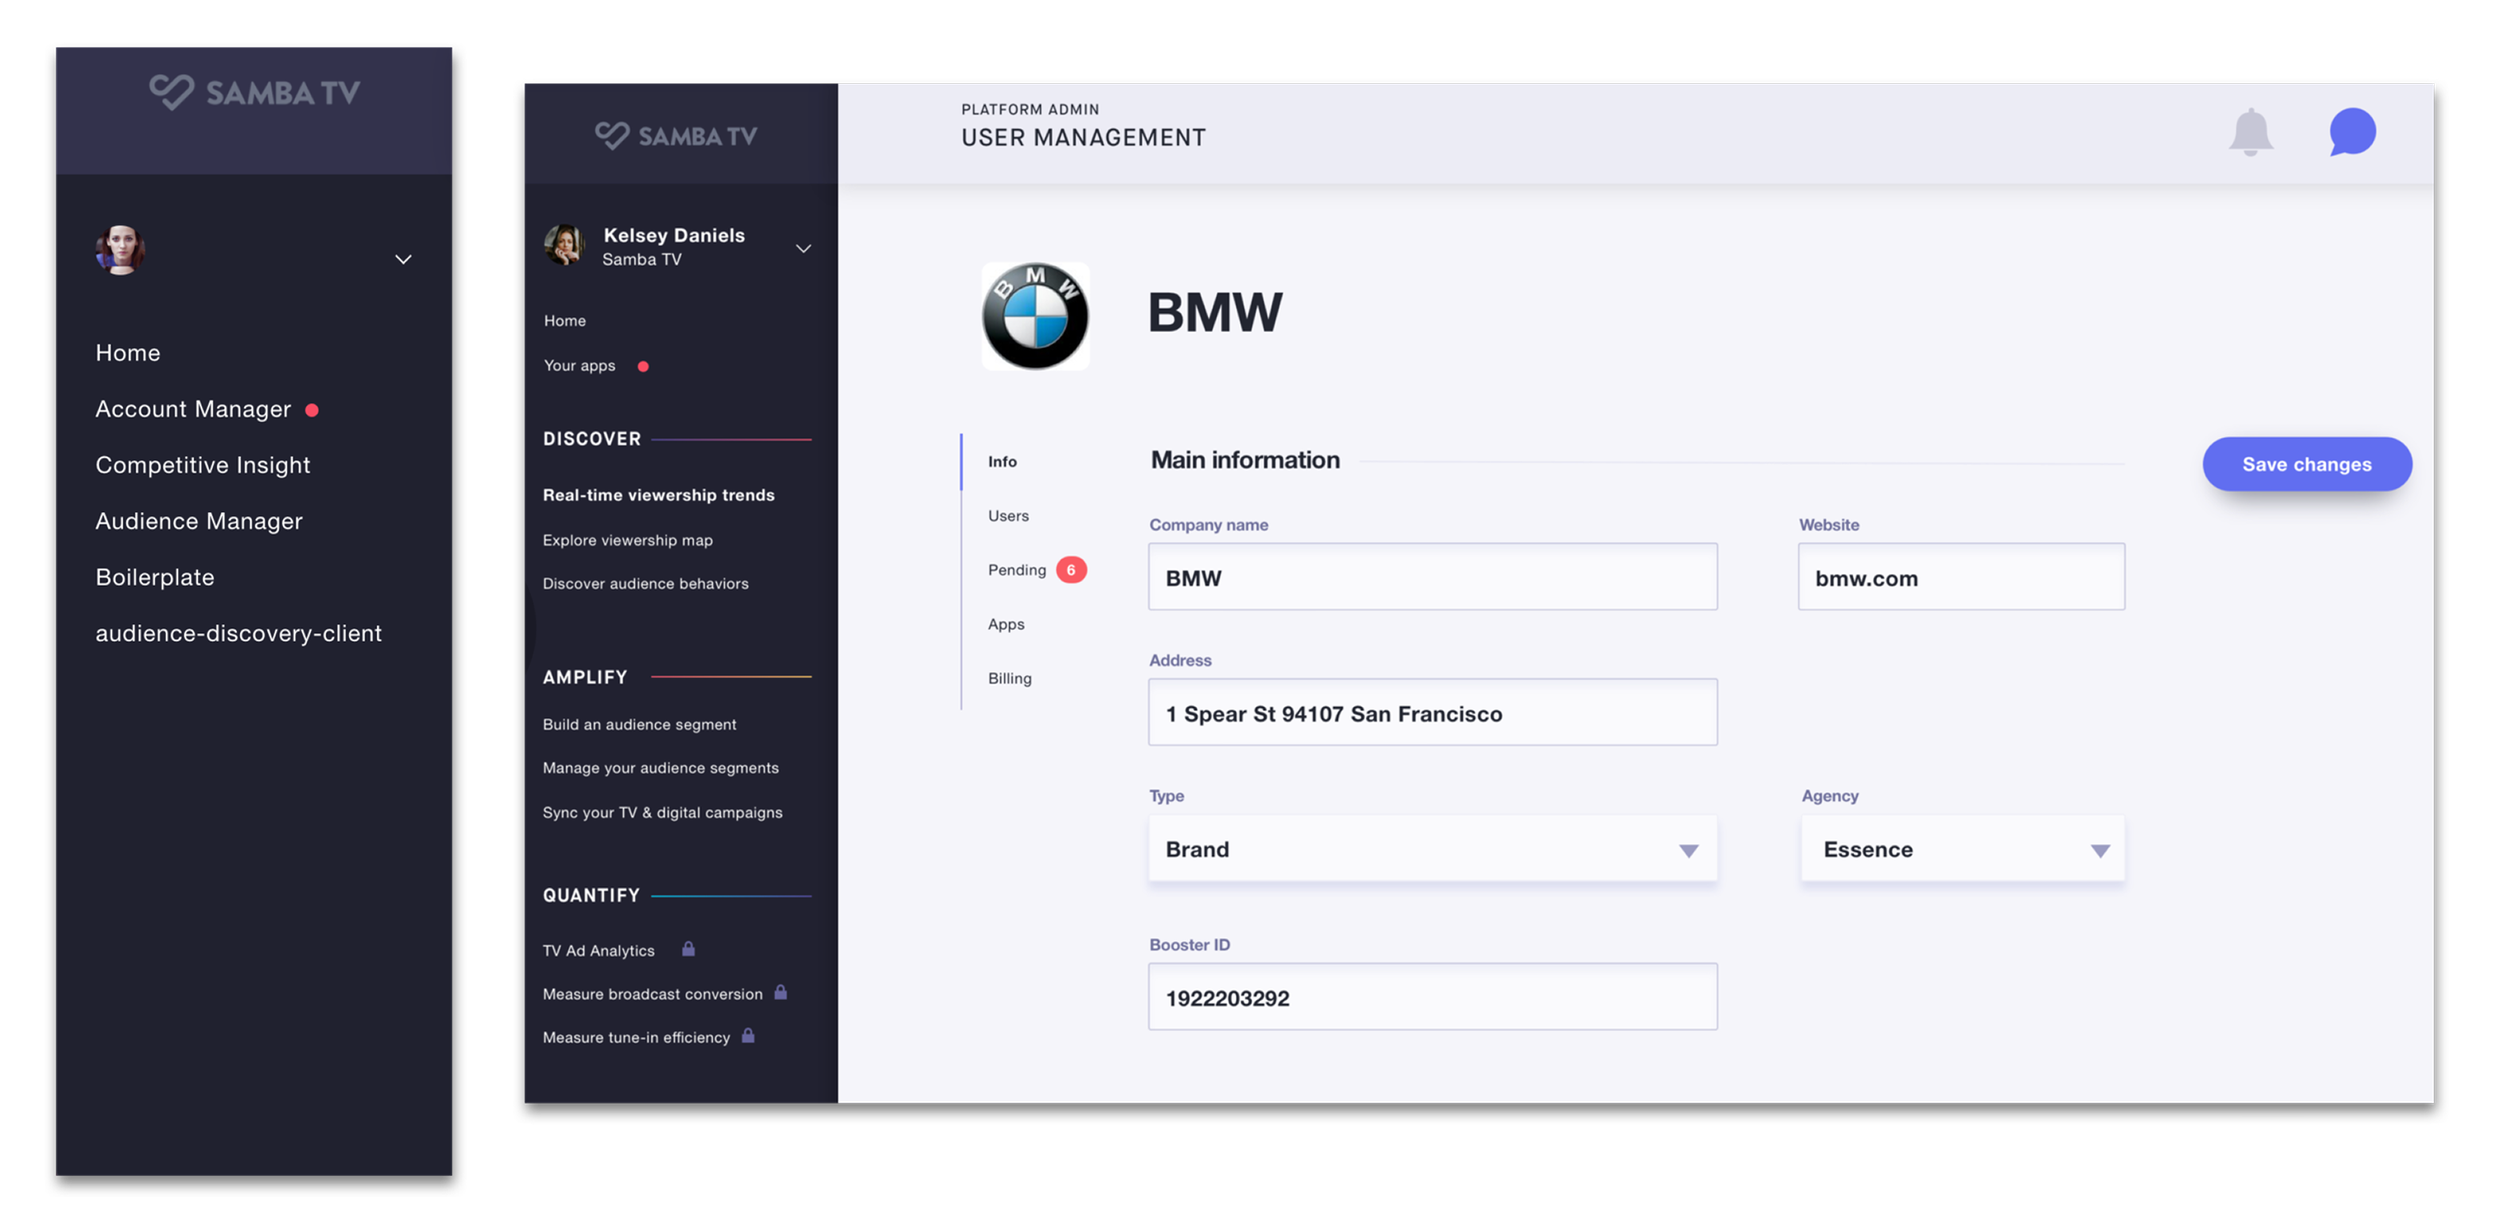
Task: Click lock icon next to Measure broadcast conversion
Action: (x=781, y=992)
